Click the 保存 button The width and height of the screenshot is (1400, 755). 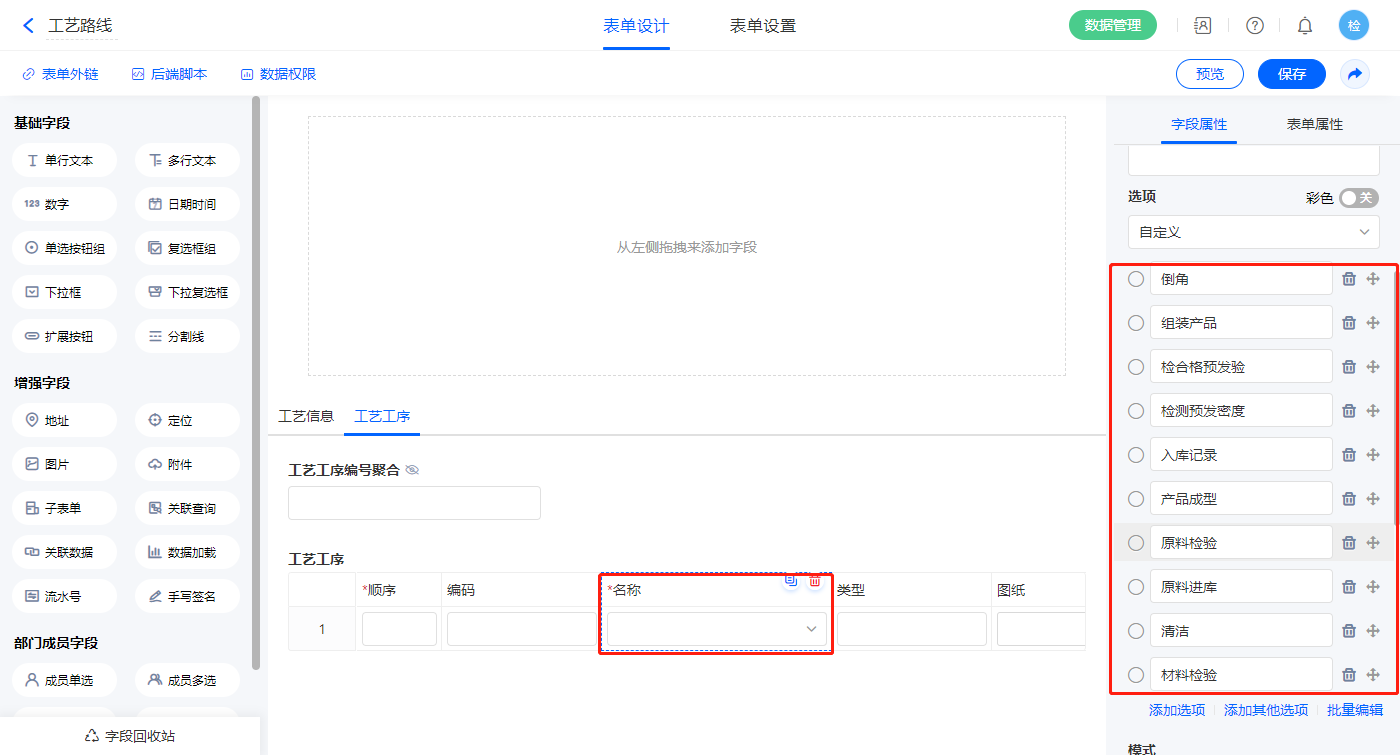click(x=1291, y=74)
